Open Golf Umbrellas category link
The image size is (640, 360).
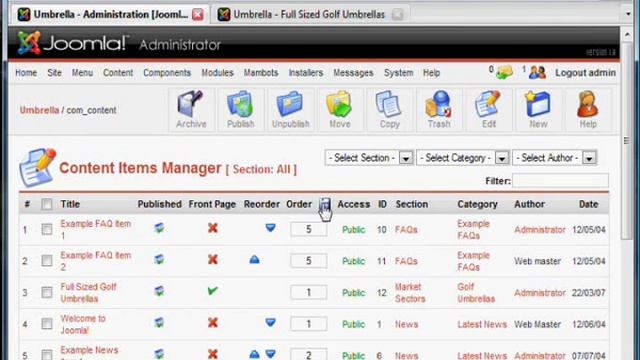pos(476,293)
